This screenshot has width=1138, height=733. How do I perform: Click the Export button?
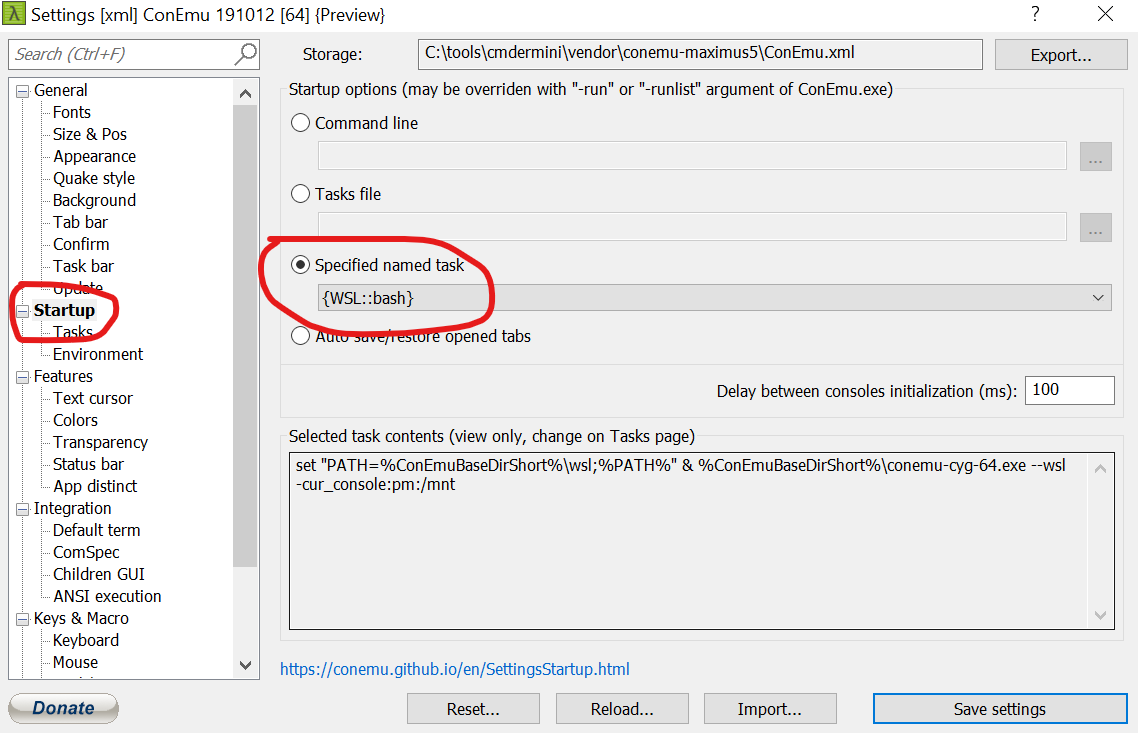1061,54
